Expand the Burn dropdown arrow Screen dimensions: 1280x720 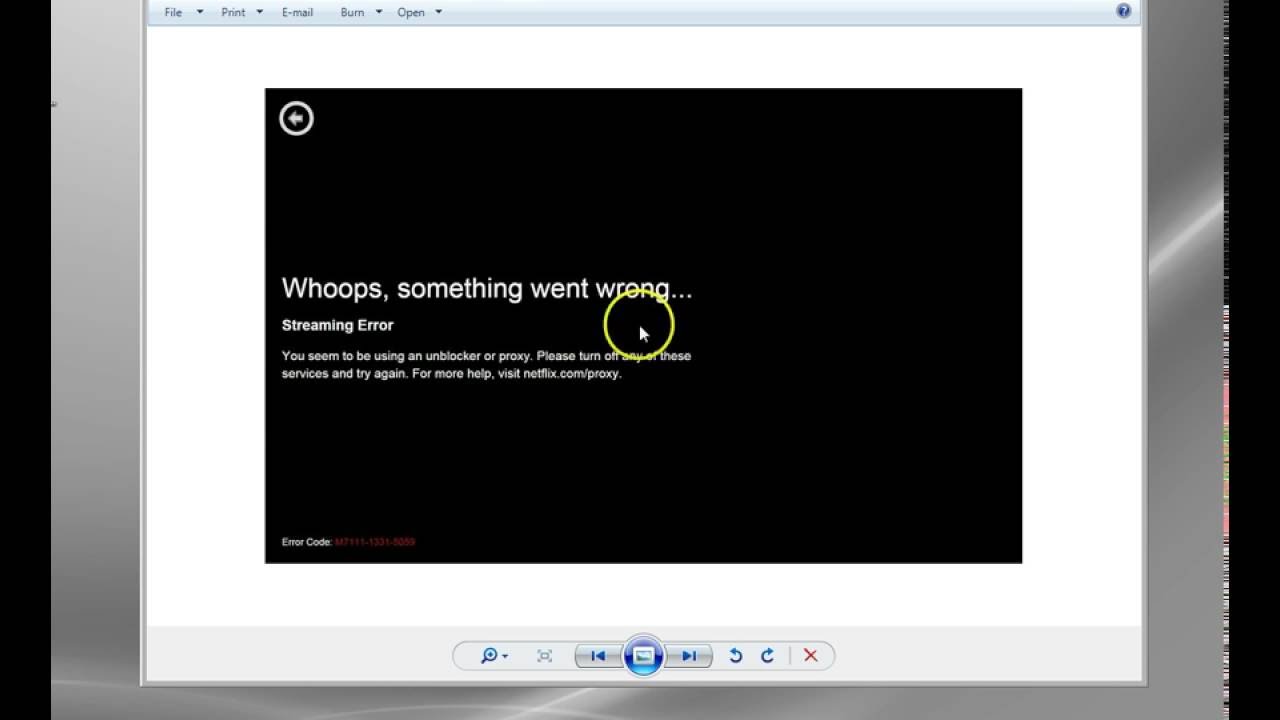click(379, 12)
